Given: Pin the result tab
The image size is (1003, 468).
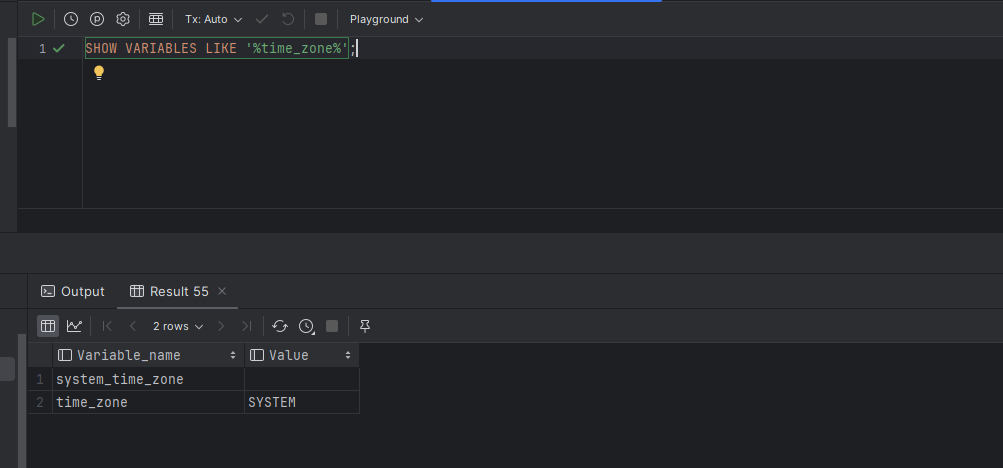Looking at the screenshot, I should (365, 326).
